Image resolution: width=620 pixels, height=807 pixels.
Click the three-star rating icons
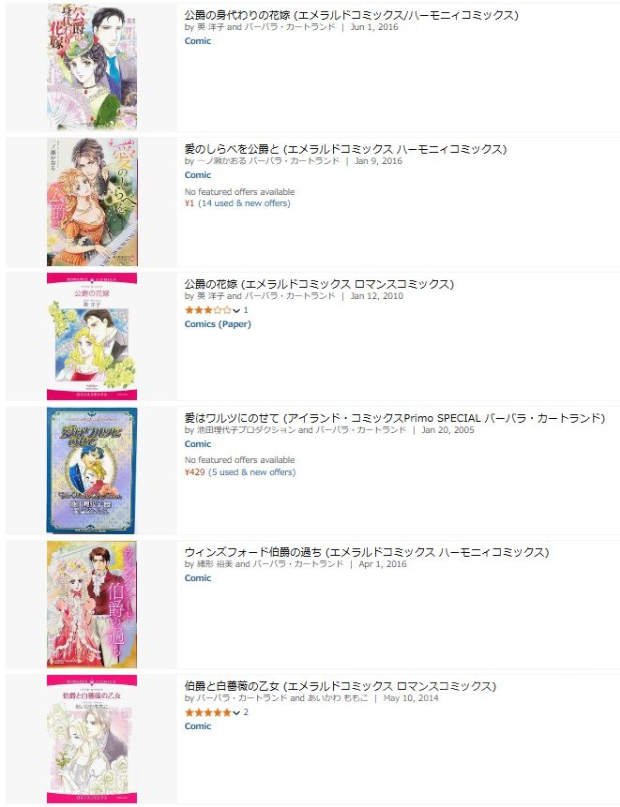coord(208,310)
